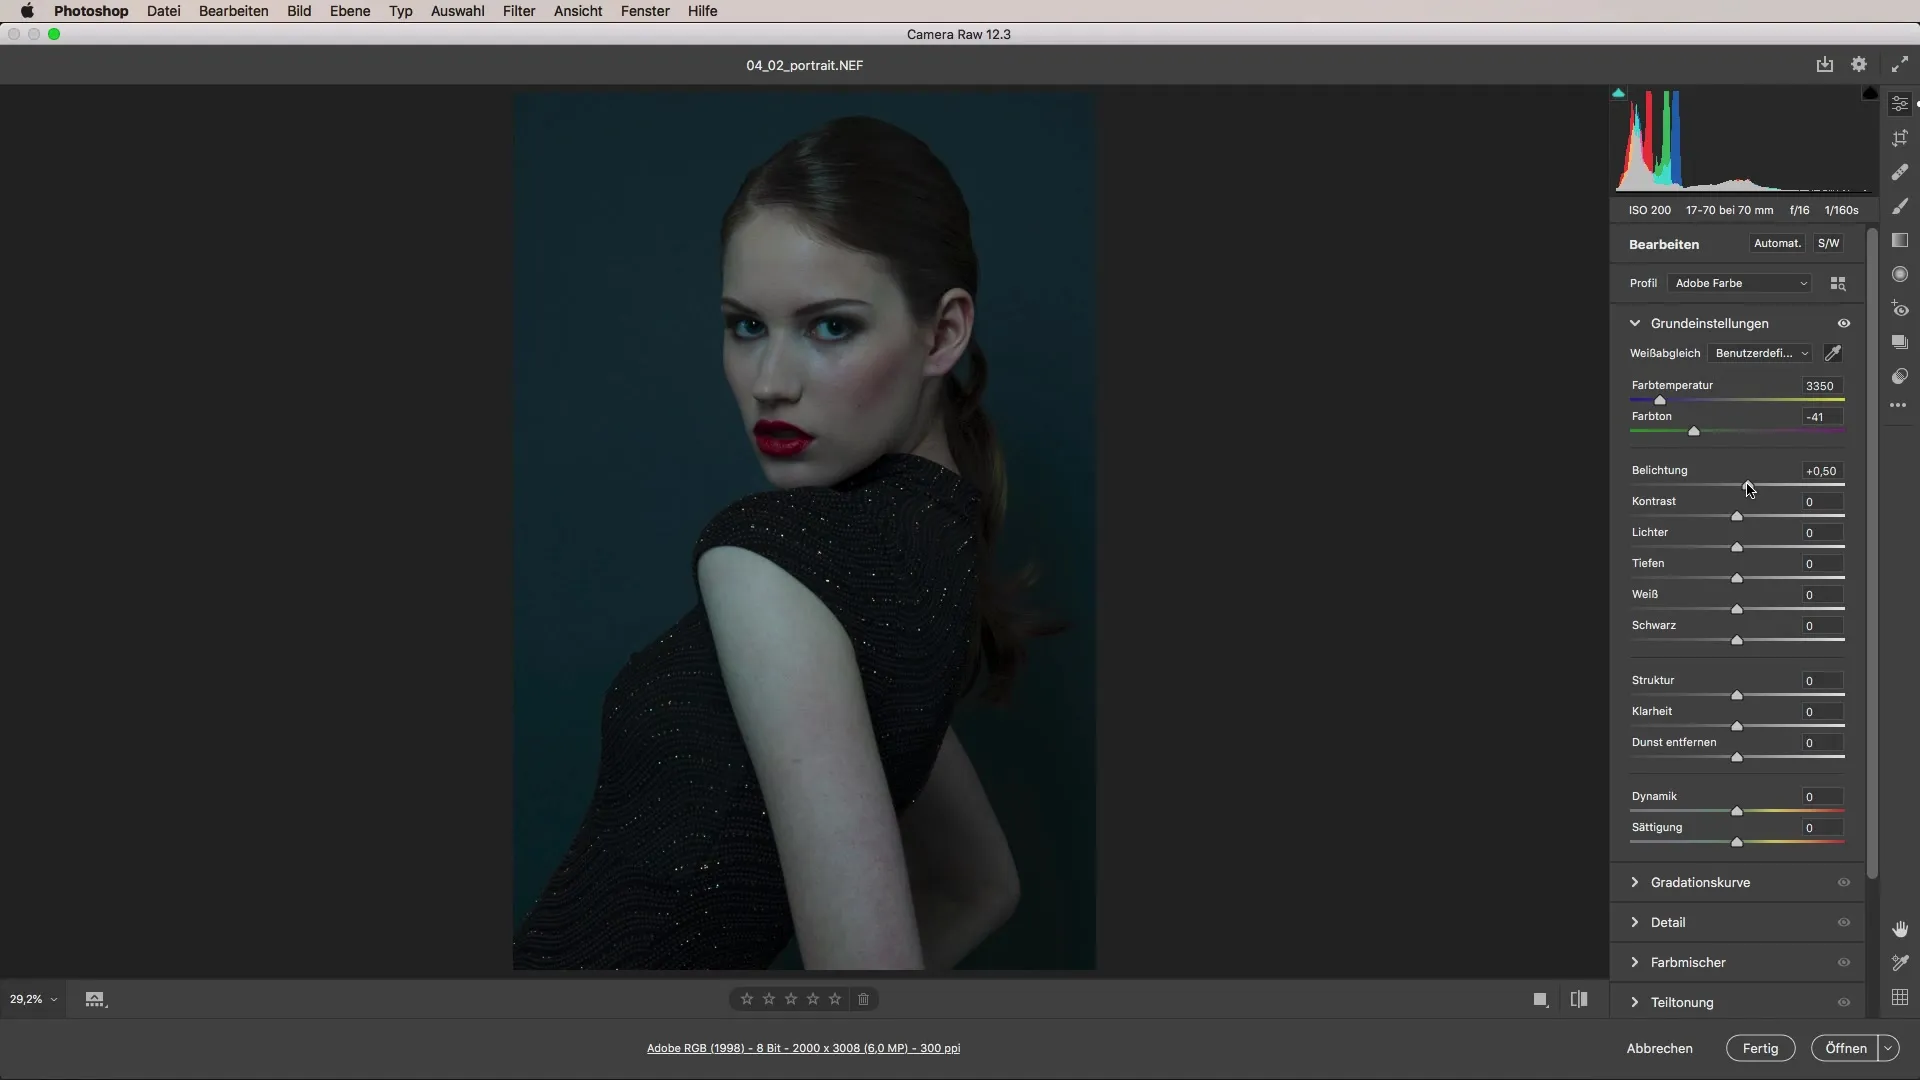This screenshot has width=1920, height=1080.
Task: Open the Ebene menu
Action: click(x=350, y=11)
